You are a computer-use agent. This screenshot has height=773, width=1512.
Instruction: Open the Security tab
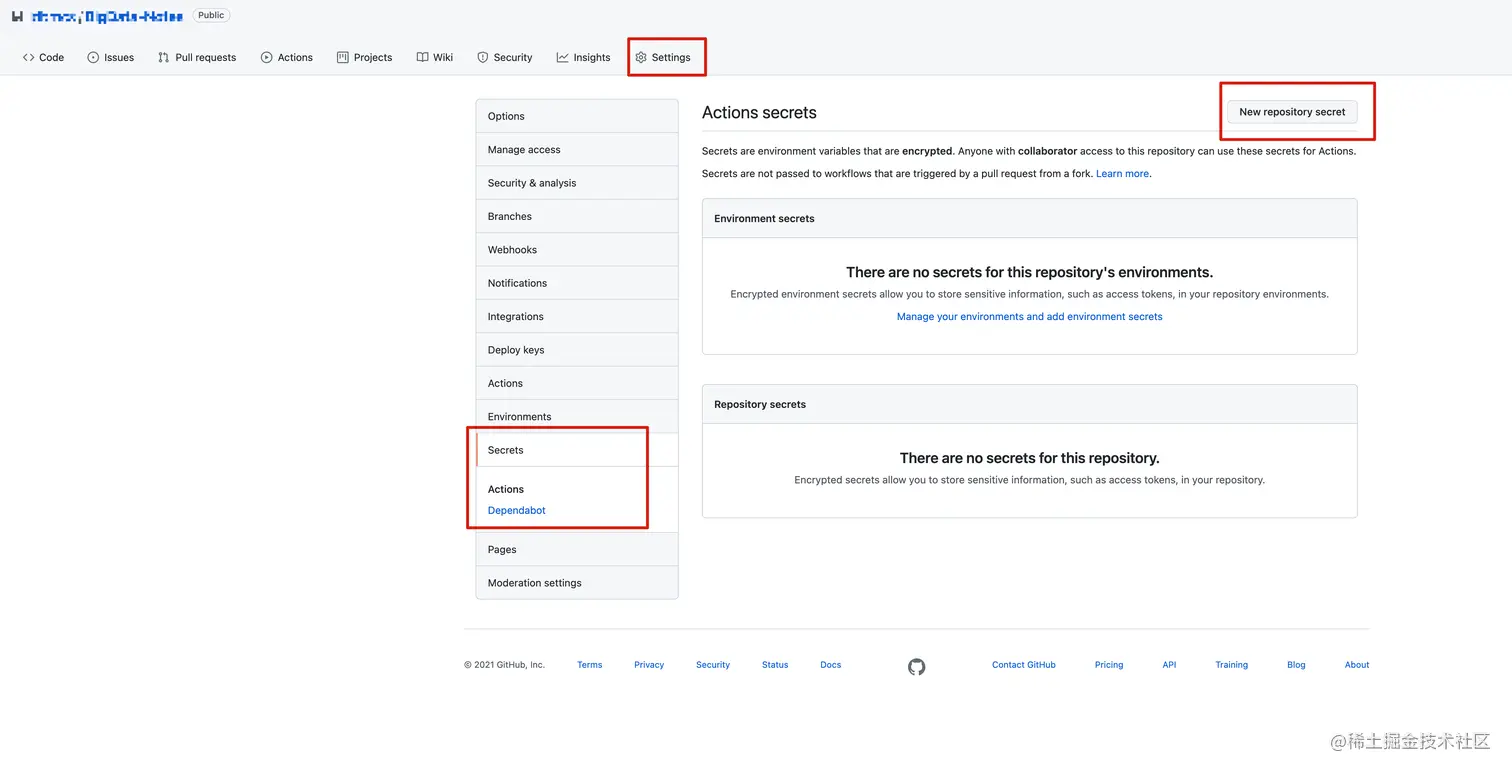click(504, 57)
